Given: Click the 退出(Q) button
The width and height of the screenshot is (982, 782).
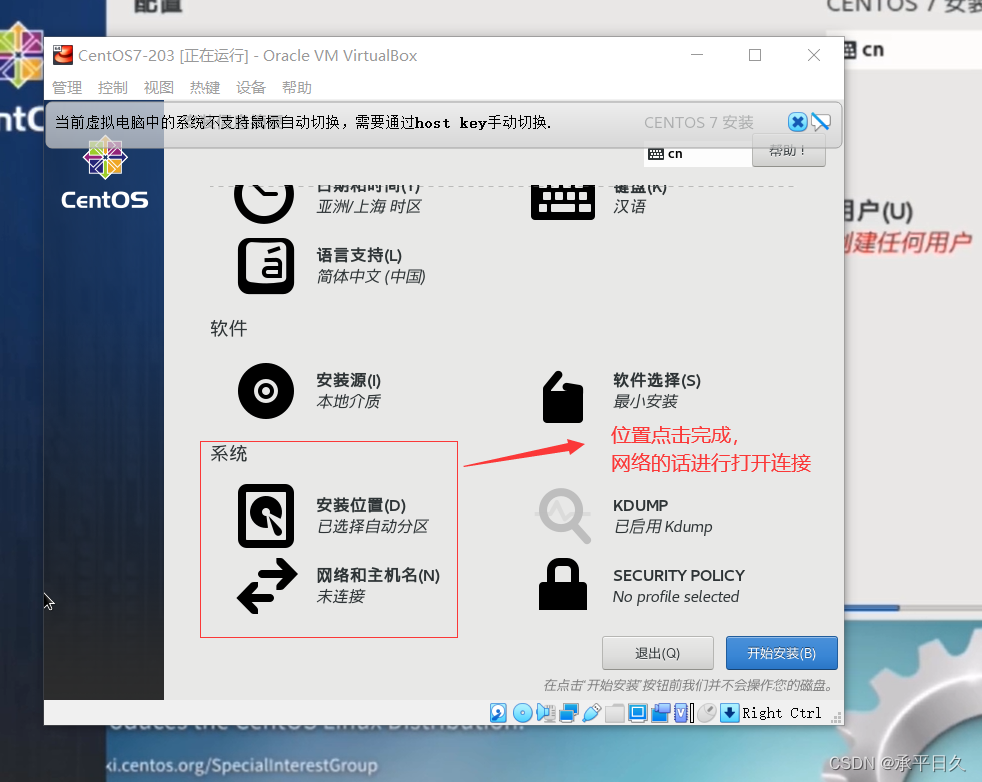Looking at the screenshot, I should point(658,653).
